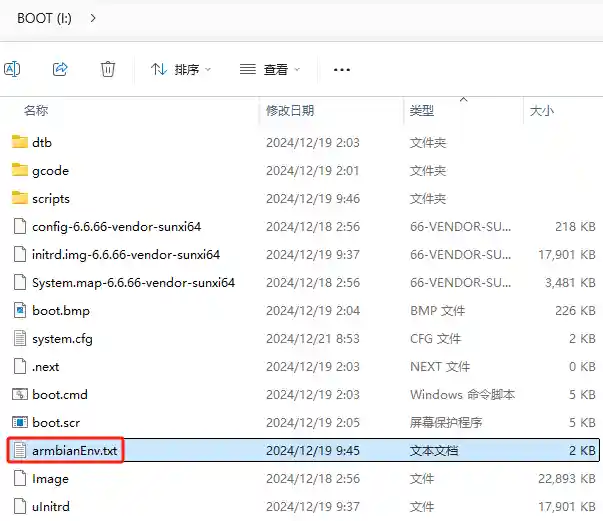Click the 'Windows 命令脚本' type cell
Image resolution: width=603 pixels, height=521 pixels.
(x=463, y=395)
